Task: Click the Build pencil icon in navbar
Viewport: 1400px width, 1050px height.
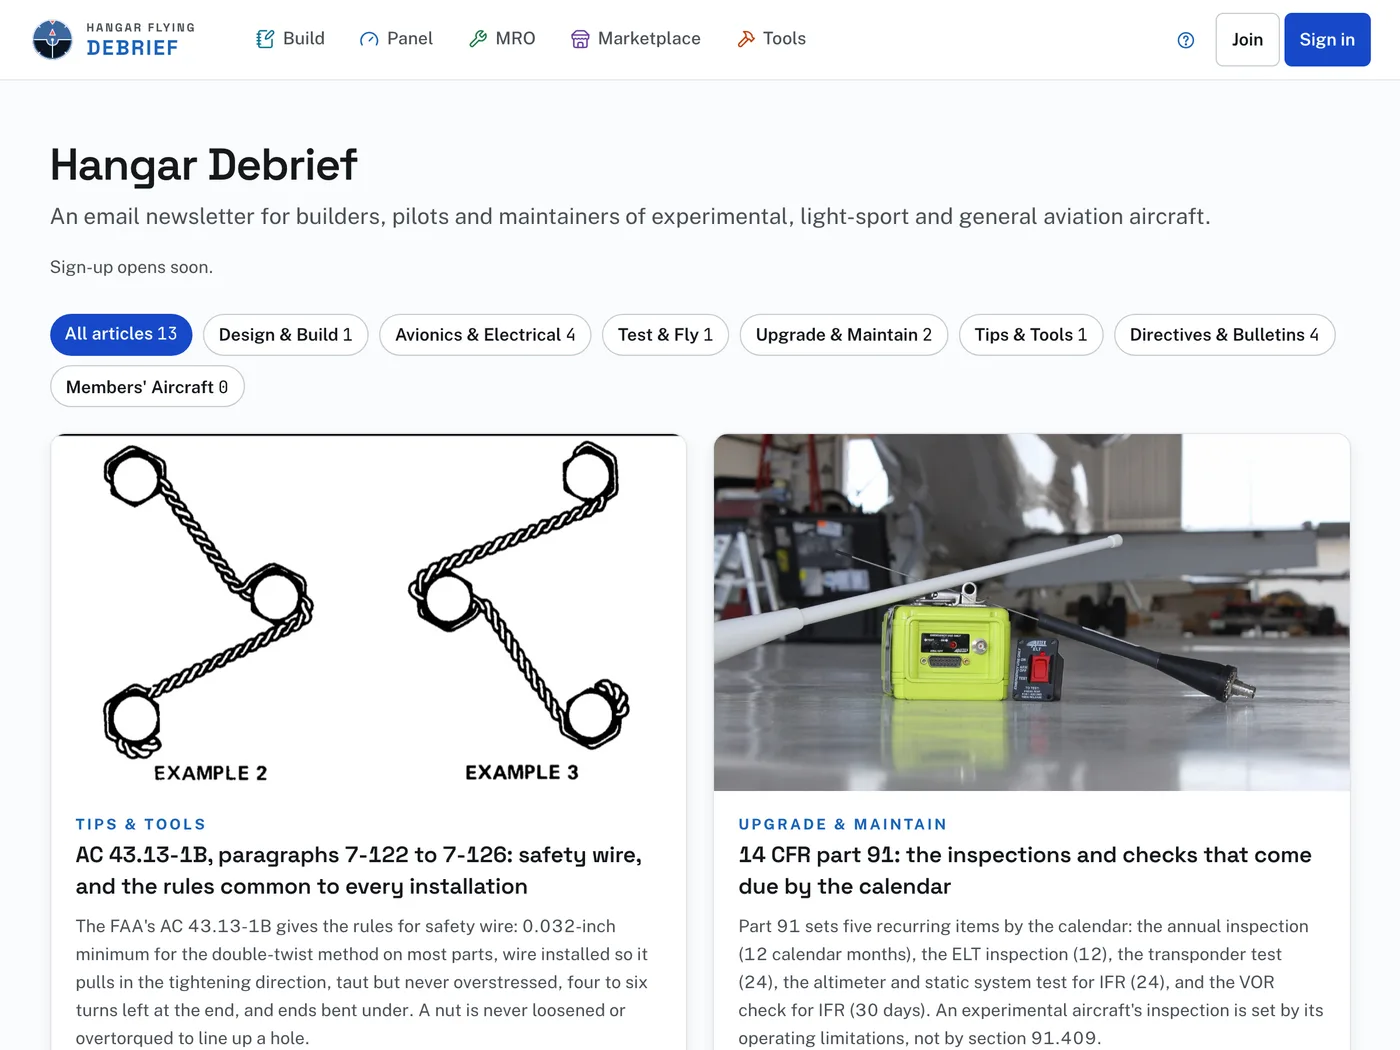Action: pos(265,39)
